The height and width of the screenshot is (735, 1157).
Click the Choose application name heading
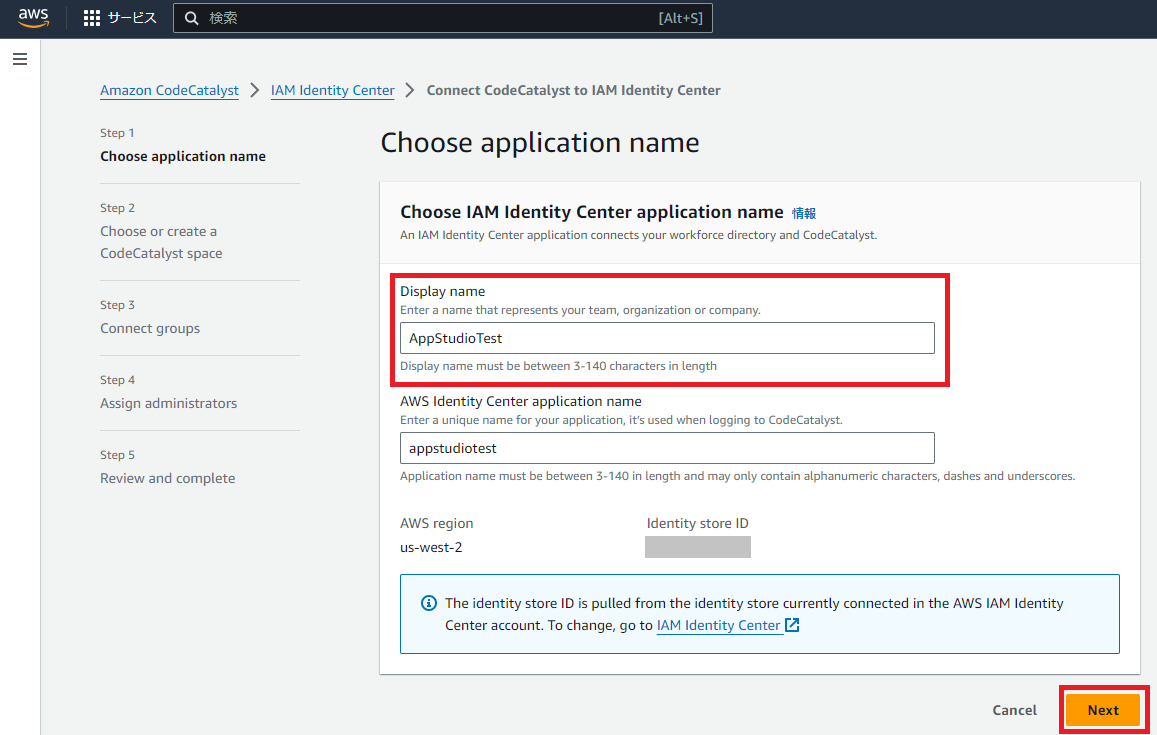(x=540, y=142)
